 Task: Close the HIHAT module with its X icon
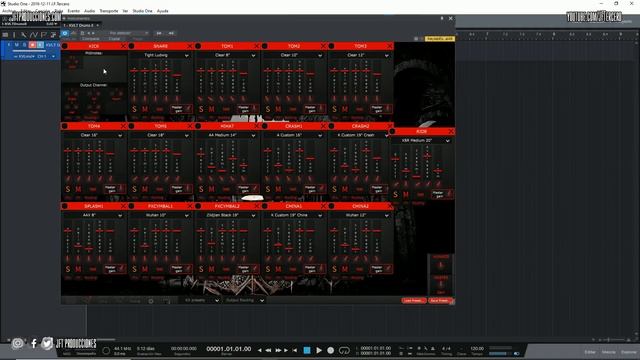[x=257, y=126]
